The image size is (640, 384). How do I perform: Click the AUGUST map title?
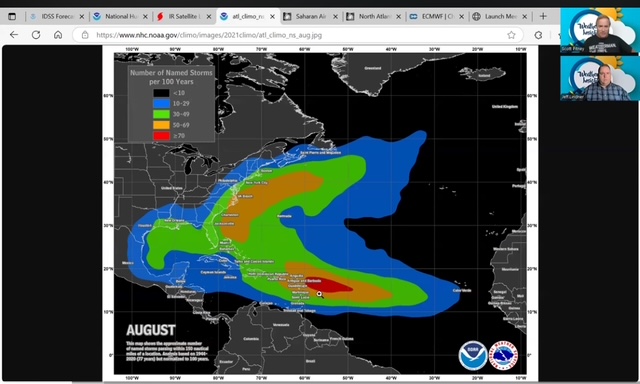151,330
